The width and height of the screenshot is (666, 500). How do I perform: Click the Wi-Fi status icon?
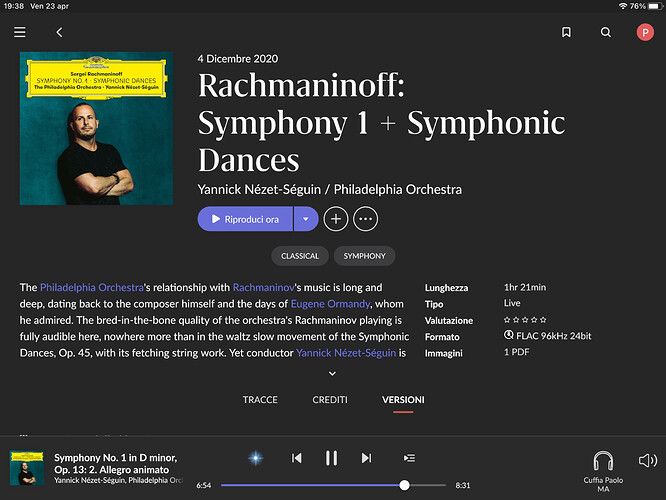click(623, 6)
